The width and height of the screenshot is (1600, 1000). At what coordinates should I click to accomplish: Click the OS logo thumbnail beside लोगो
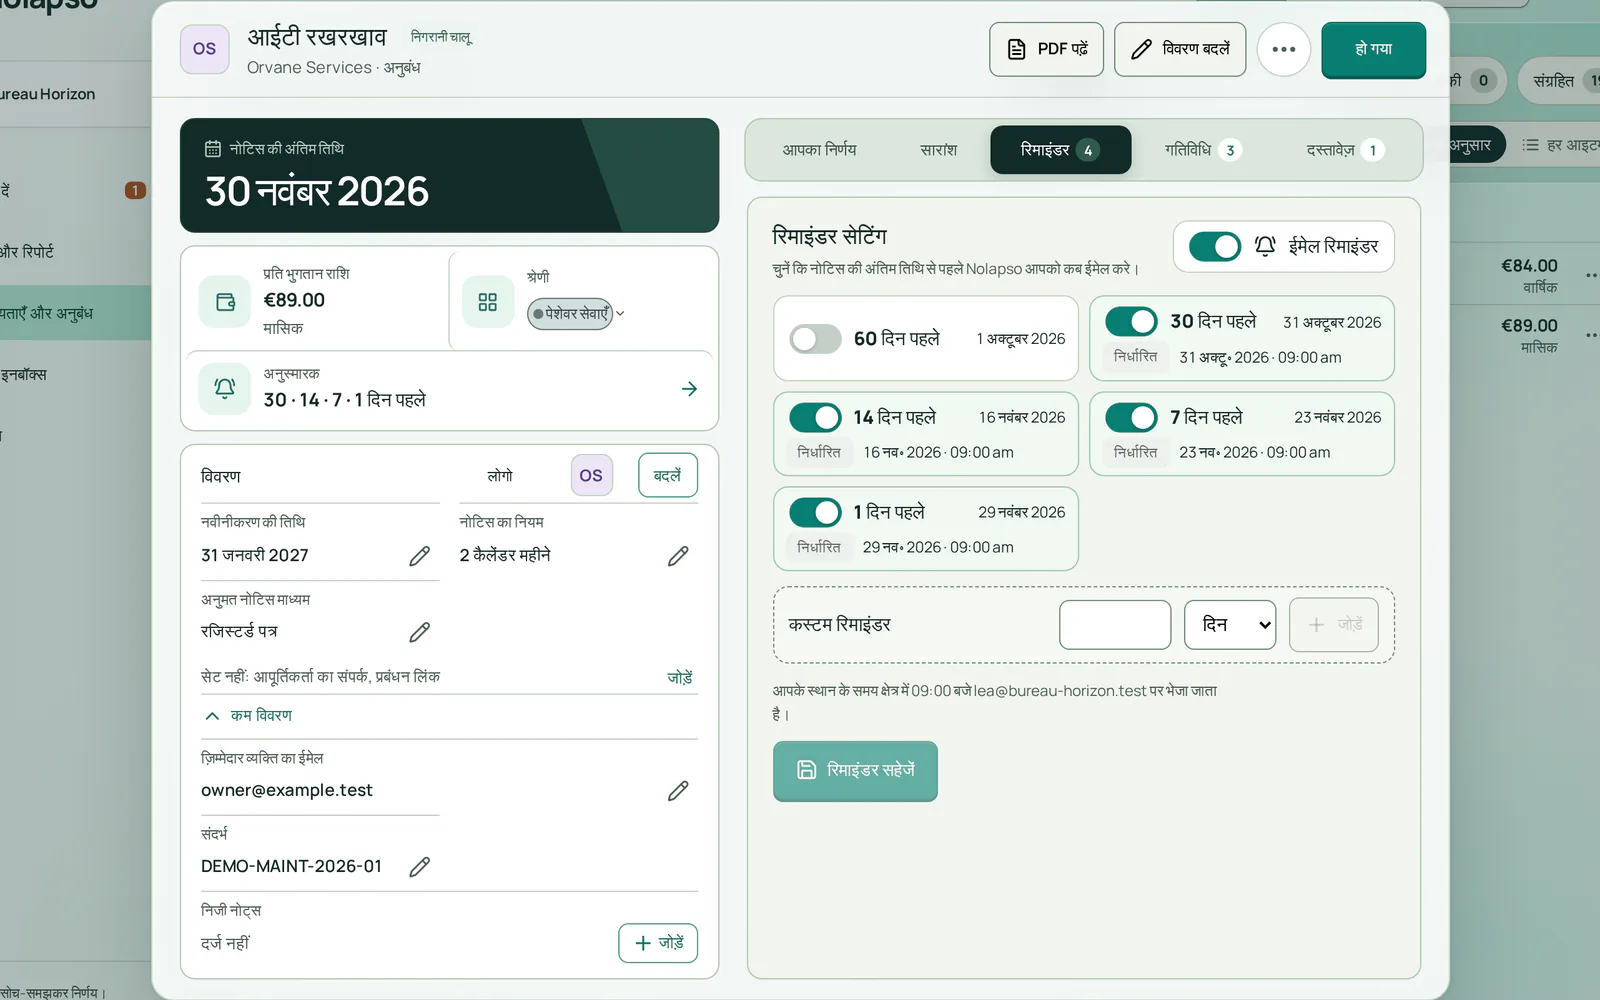591,475
